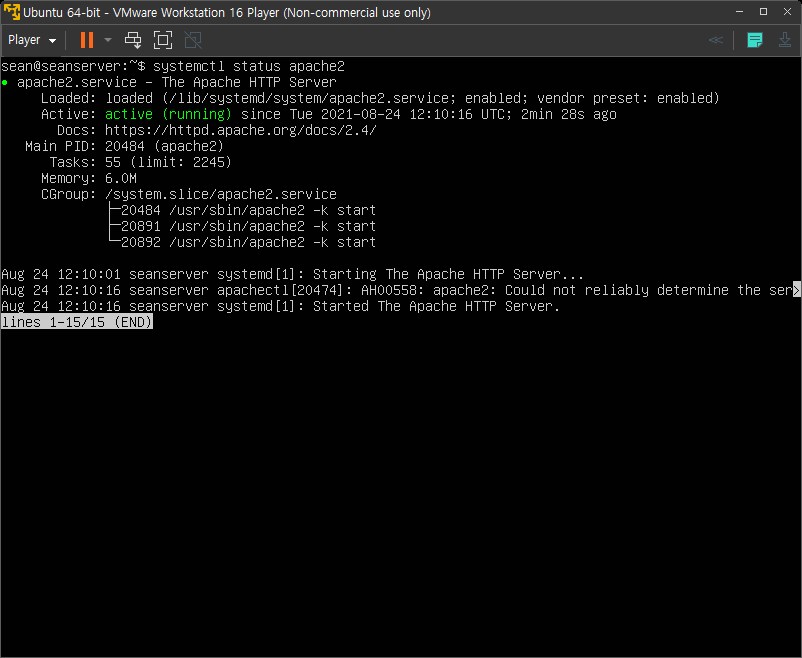802x658 pixels.
Task: Click the 'Starting The Apache HTTP Server...' log line
Action: coord(292,274)
